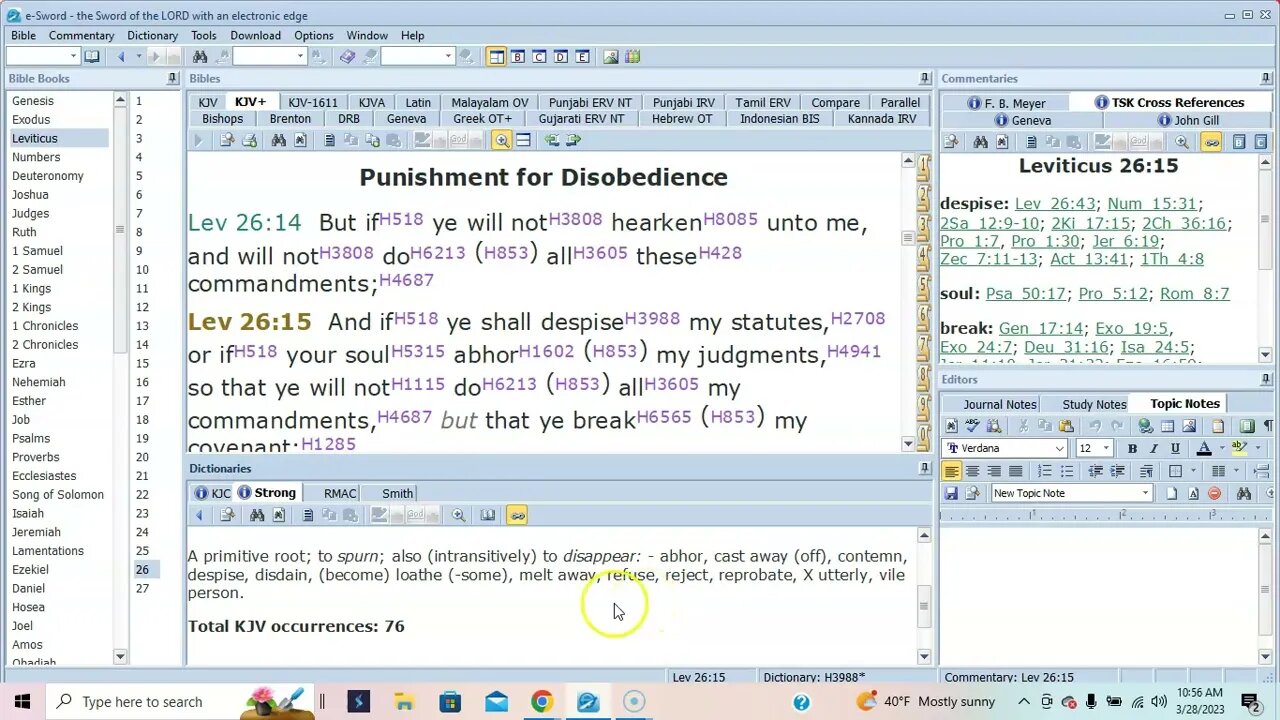Toggle Bold formatting in Editors
The width and height of the screenshot is (1280, 720).
pos(1132,448)
